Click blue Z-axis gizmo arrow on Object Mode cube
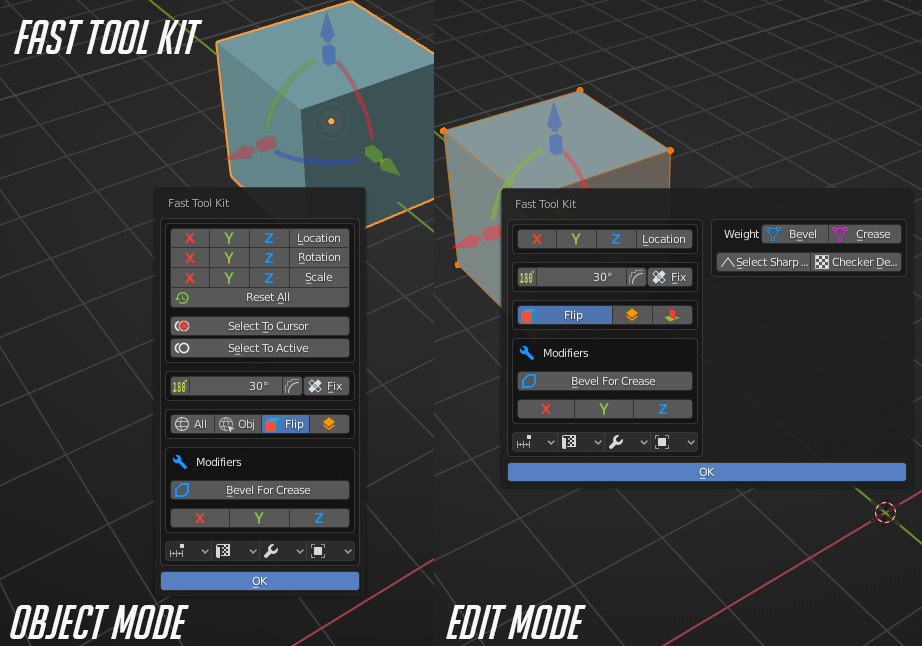 coord(328,28)
